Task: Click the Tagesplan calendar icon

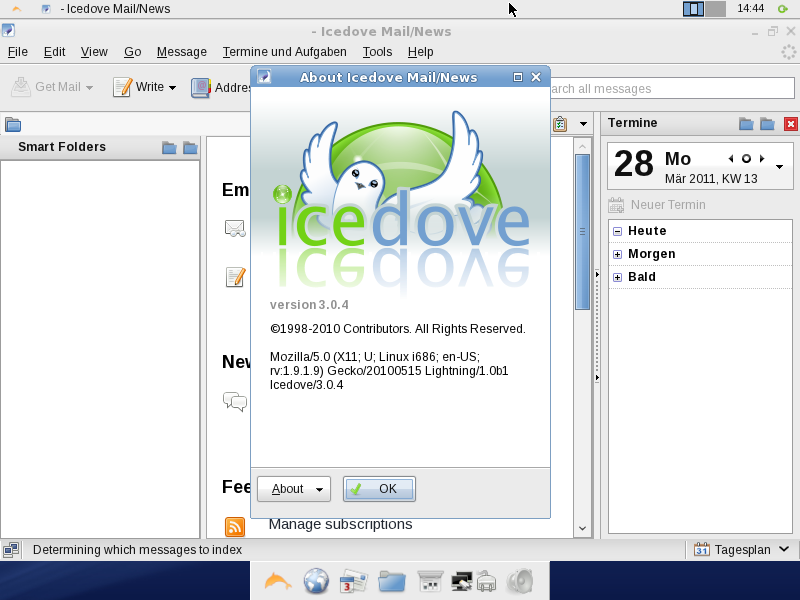Action: (703, 549)
